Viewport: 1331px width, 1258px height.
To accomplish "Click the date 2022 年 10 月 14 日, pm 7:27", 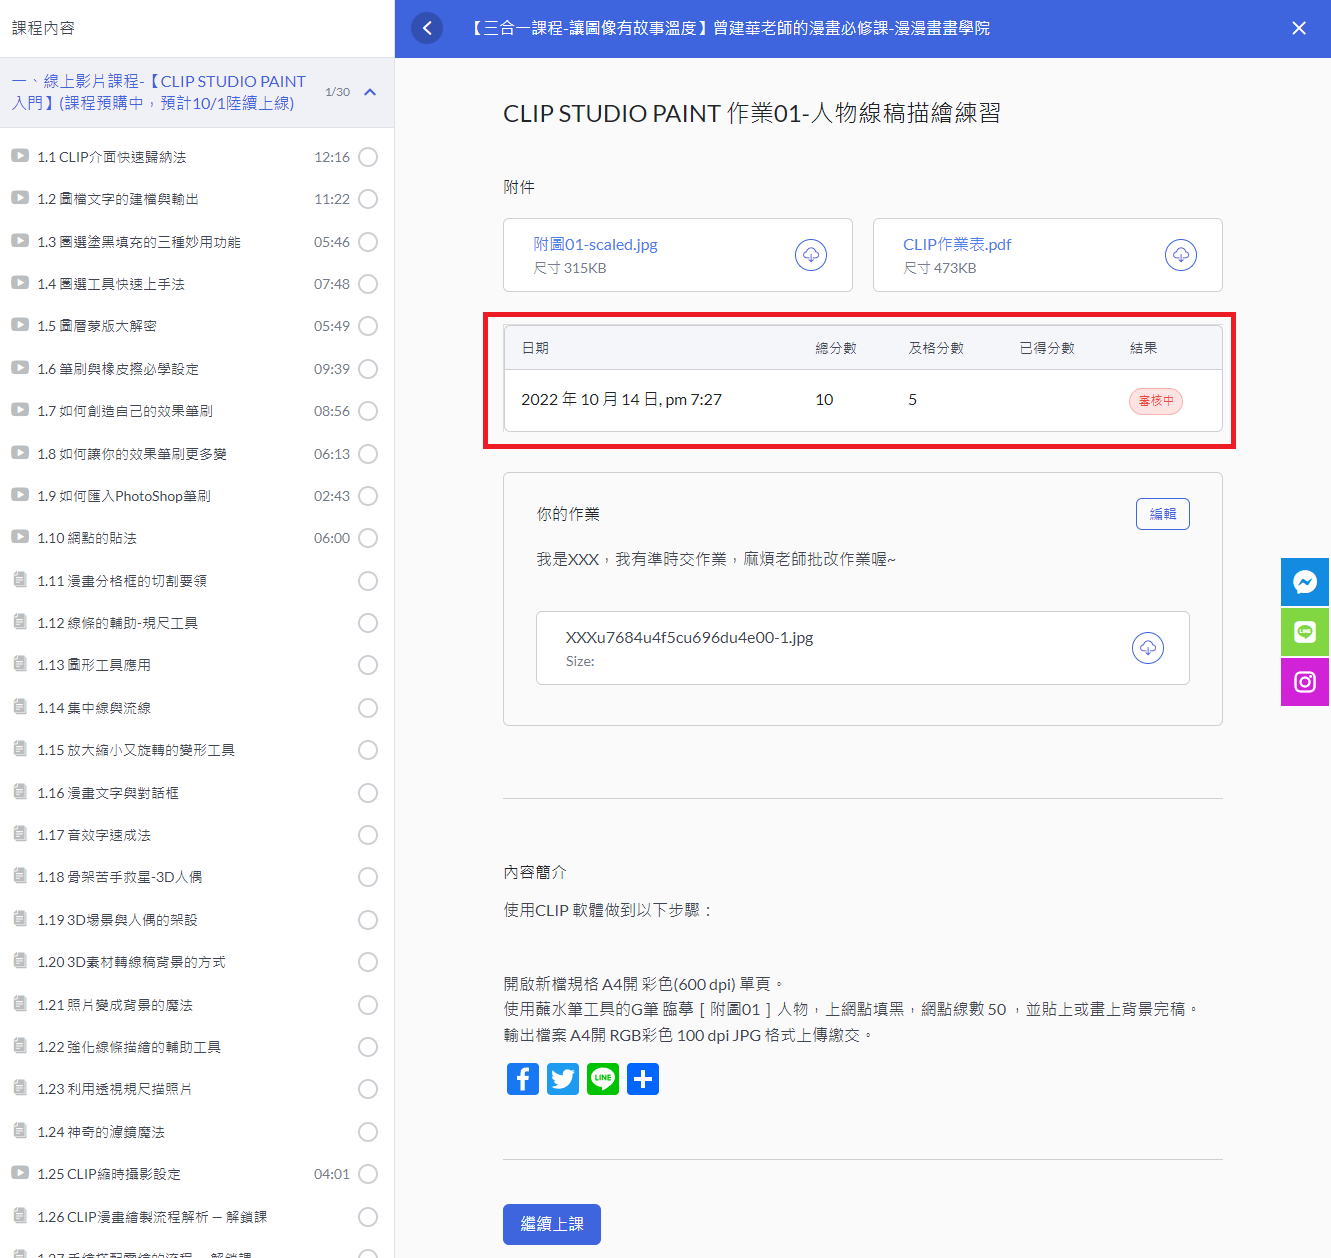I will tap(621, 399).
